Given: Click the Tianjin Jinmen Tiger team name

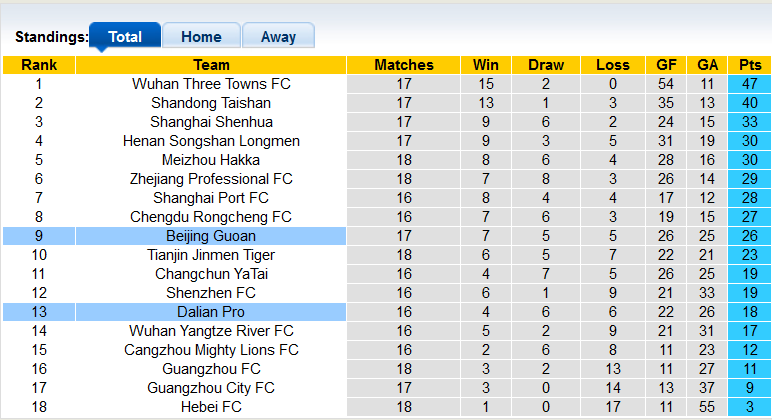Looking at the screenshot, I should point(211,255).
